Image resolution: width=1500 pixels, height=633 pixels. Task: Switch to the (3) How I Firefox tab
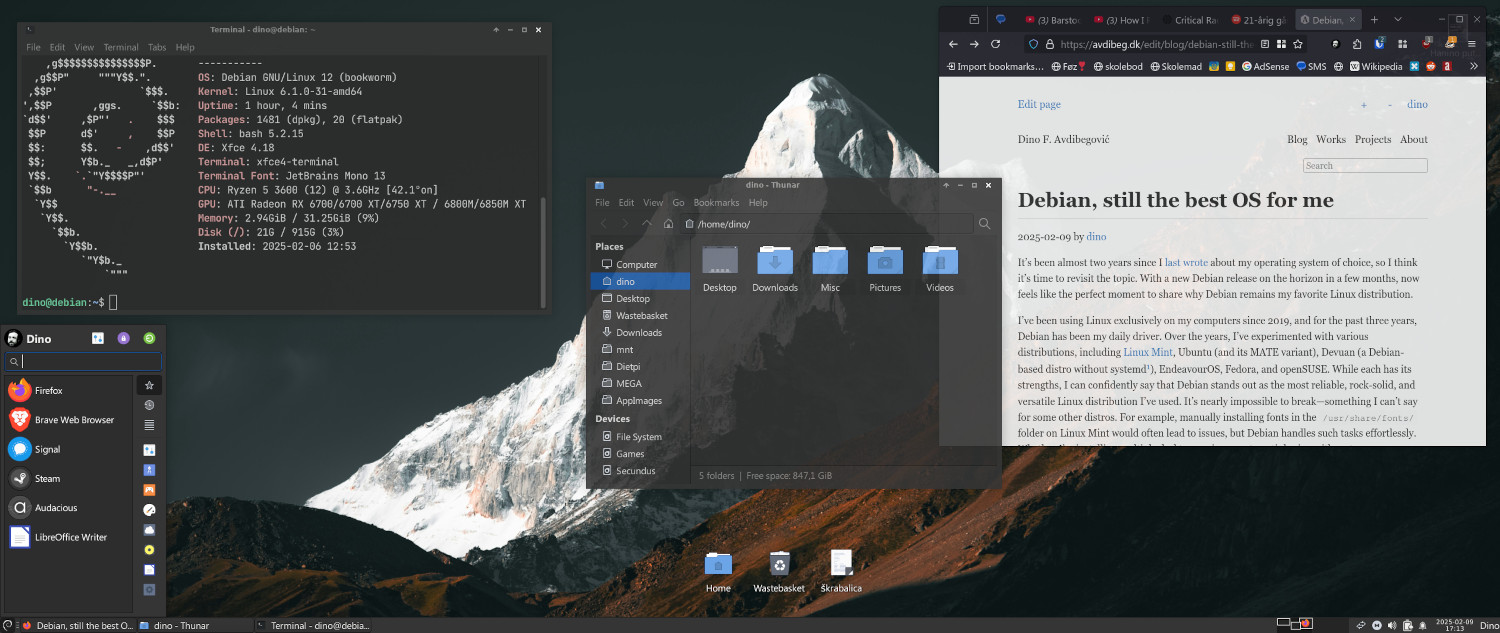coord(1121,19)
